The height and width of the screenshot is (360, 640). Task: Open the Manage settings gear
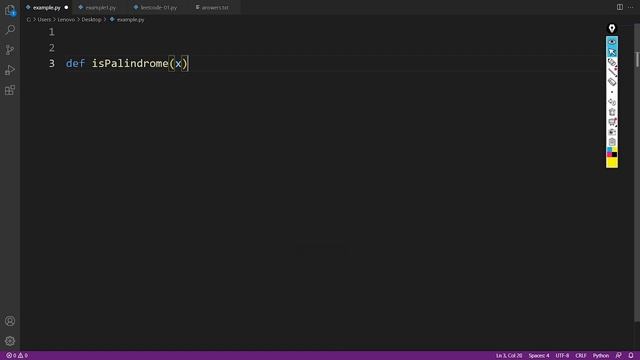(x=10, y=341)
